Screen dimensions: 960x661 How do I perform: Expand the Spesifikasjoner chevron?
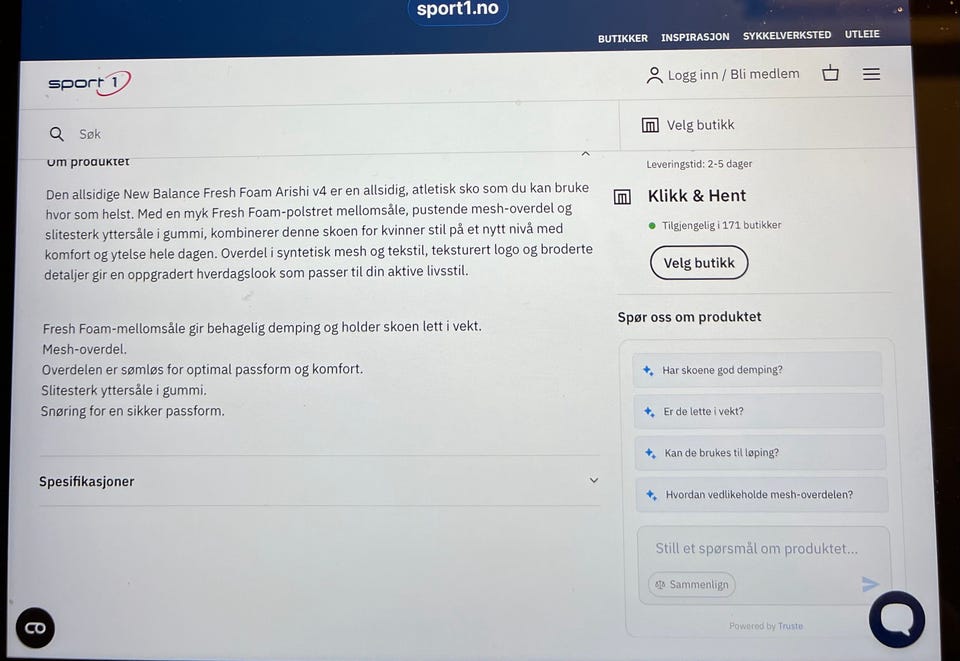click(593, 480)
